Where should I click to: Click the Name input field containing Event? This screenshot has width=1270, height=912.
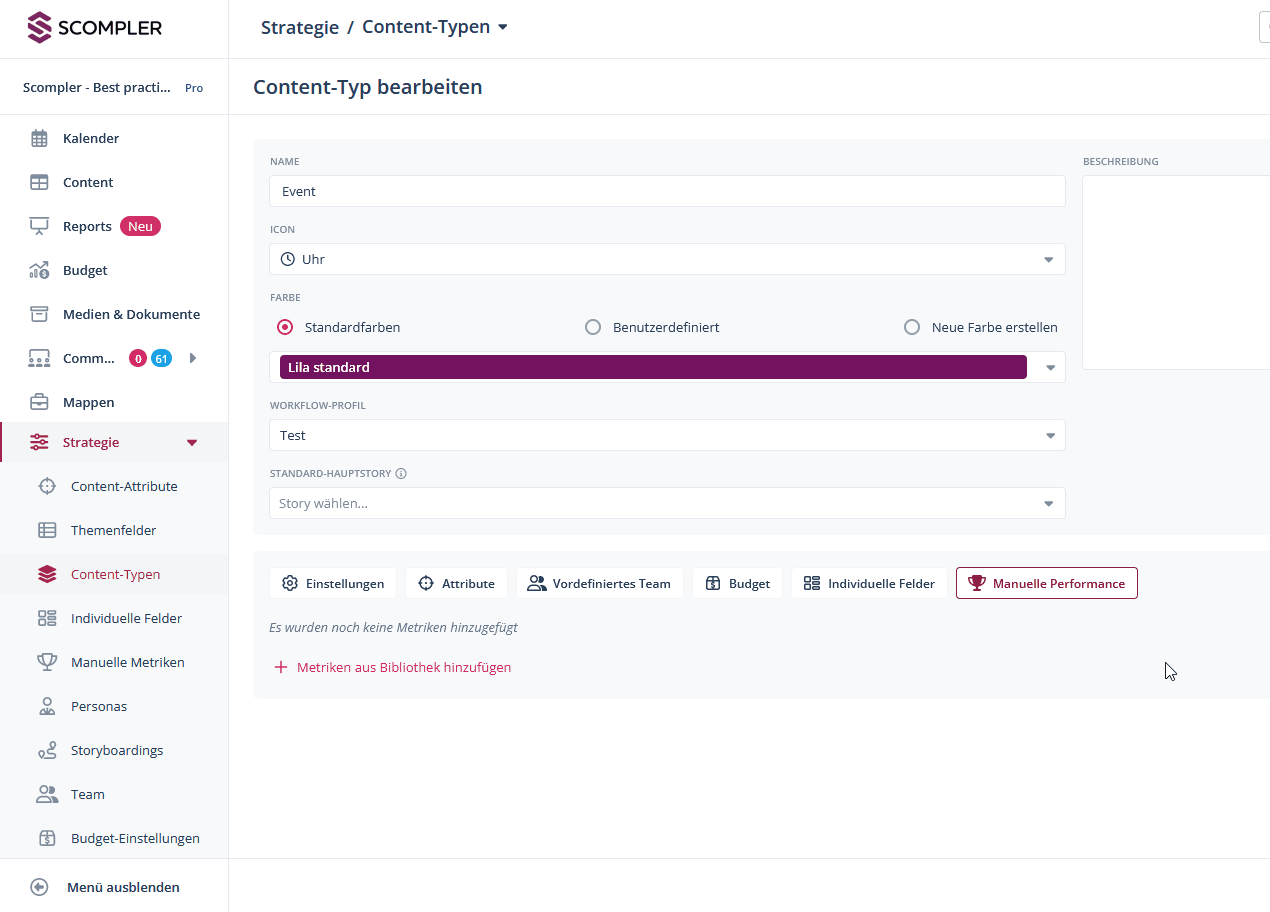(667, 191)
